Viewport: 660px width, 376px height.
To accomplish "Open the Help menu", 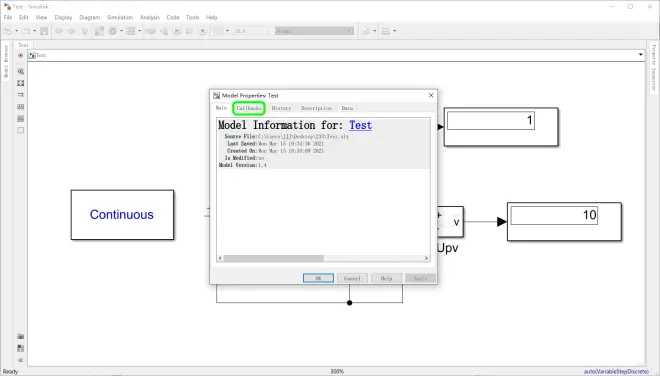I will click(211, 18).
